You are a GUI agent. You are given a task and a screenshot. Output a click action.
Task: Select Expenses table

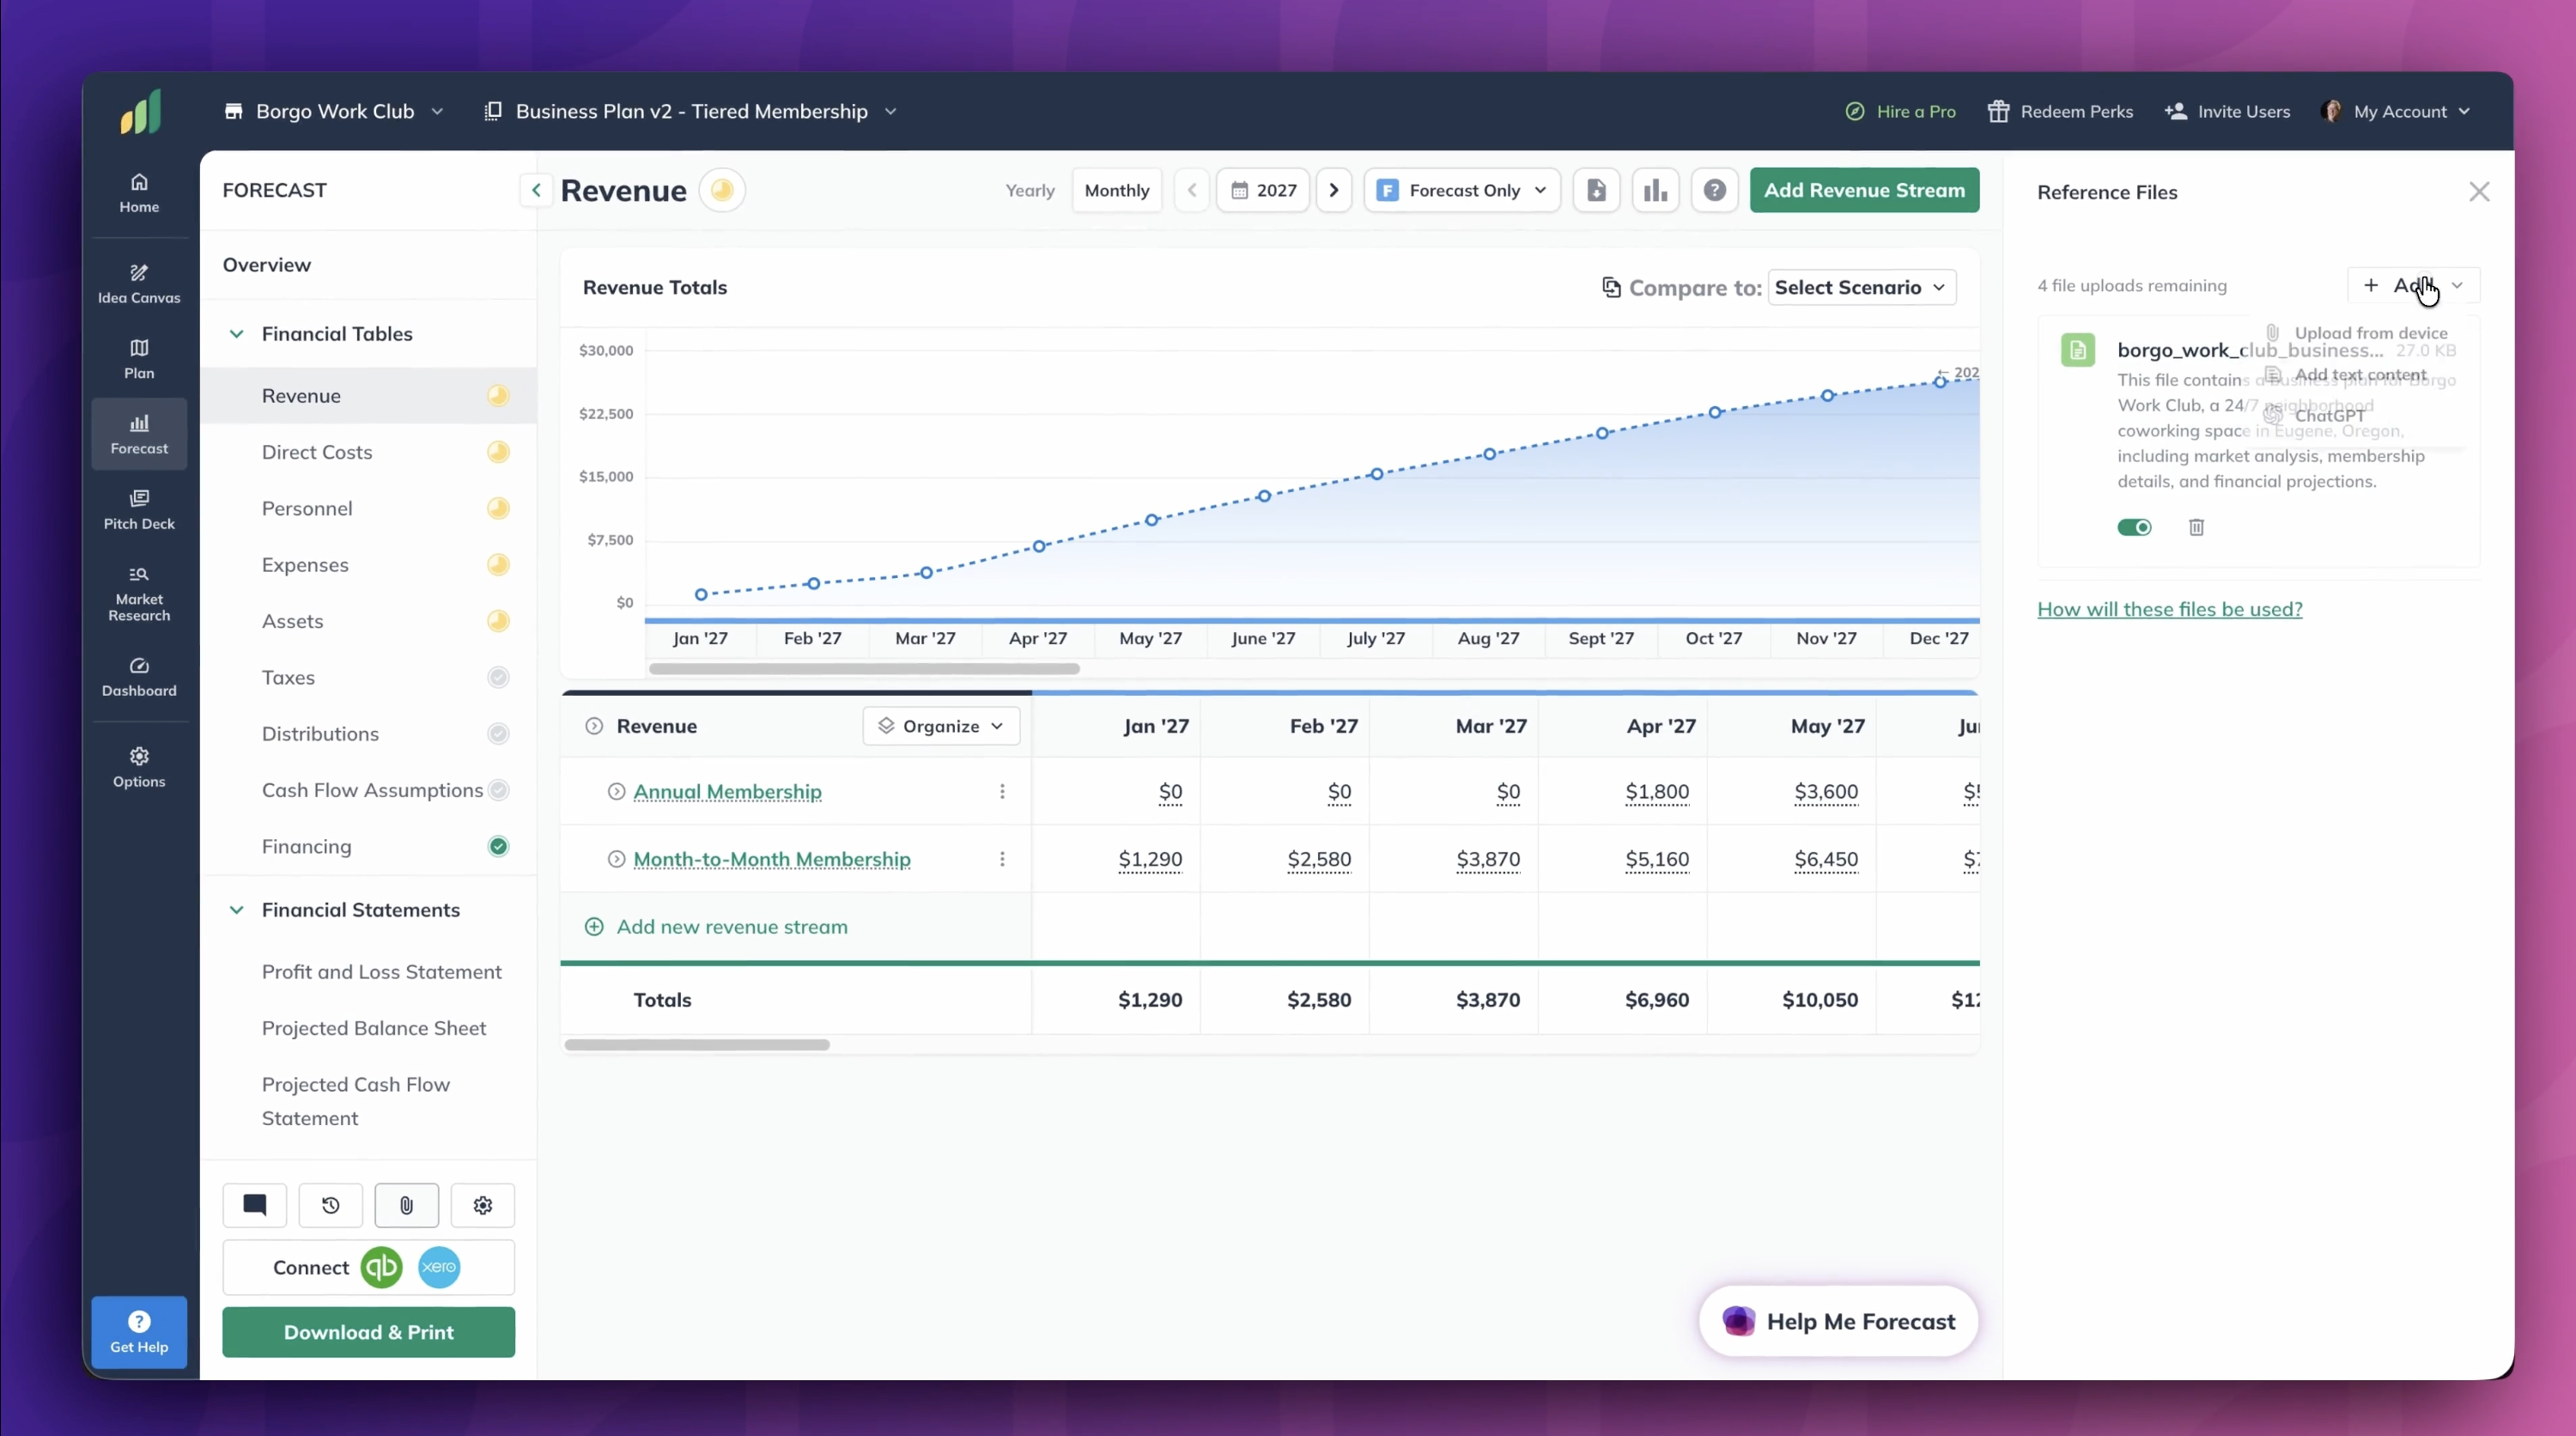click(368, 565)
